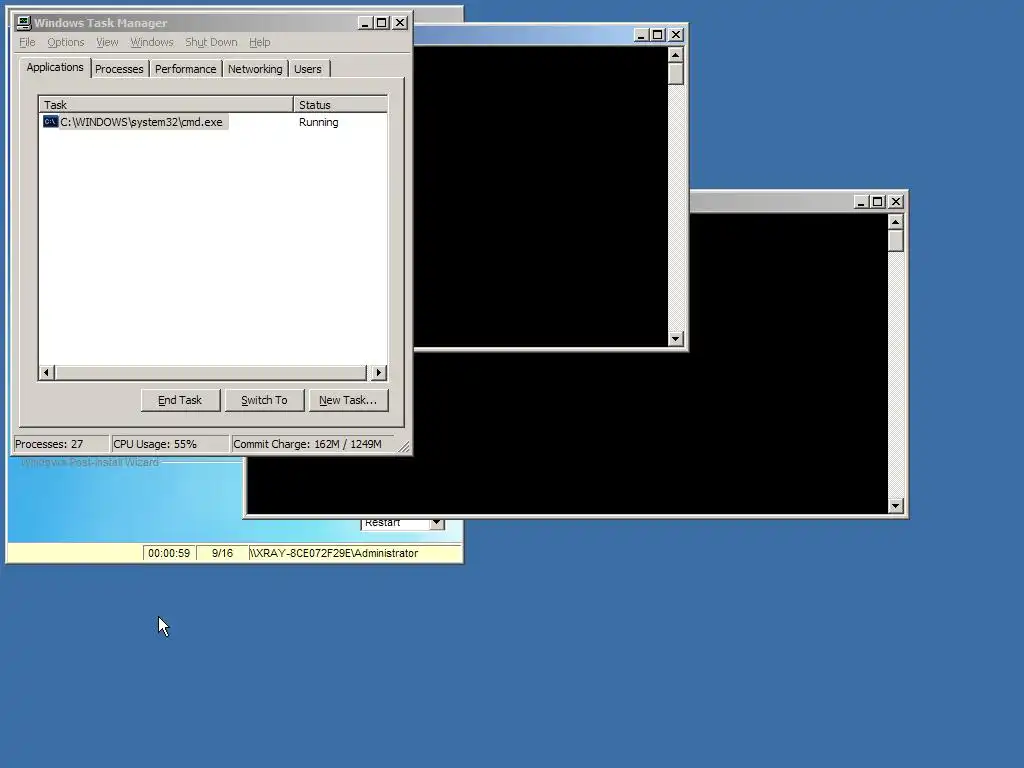Open the Windows menu
Viewport: 1024px width, 768px height.
(152, 42)
